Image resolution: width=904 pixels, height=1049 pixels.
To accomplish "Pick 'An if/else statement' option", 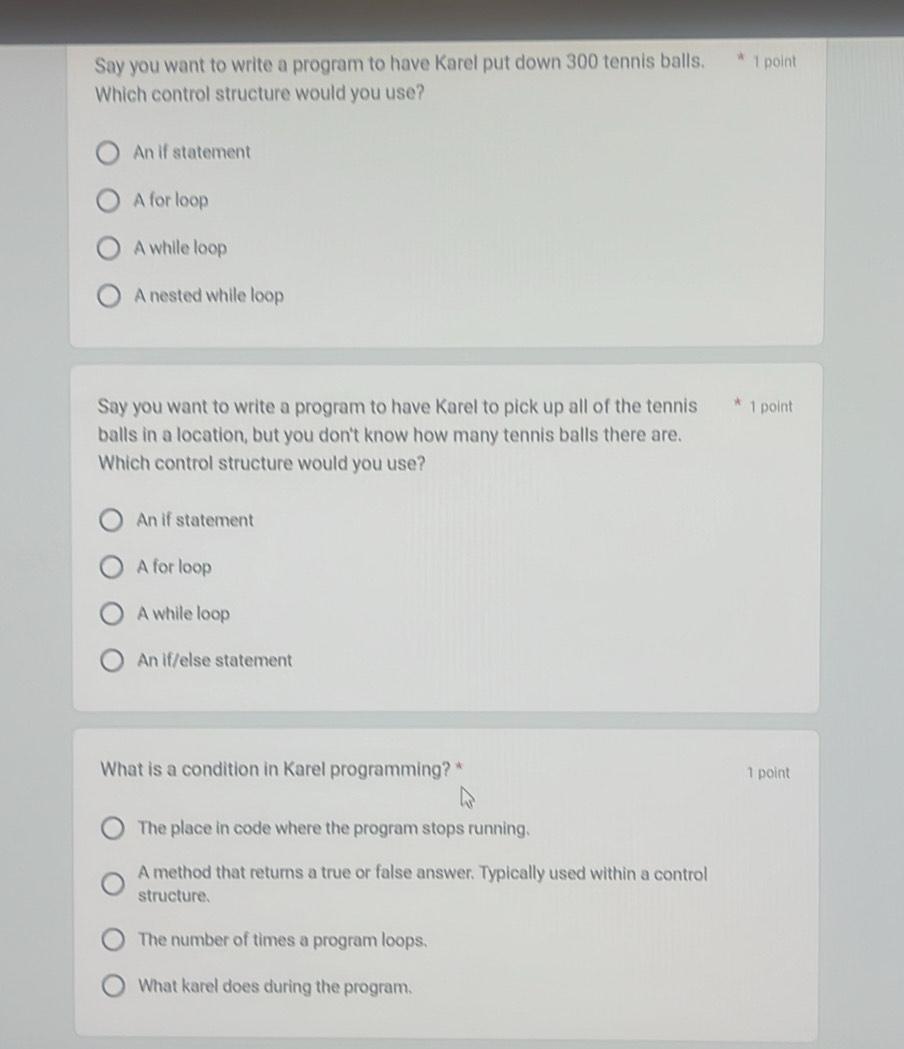I will point(113,660).
